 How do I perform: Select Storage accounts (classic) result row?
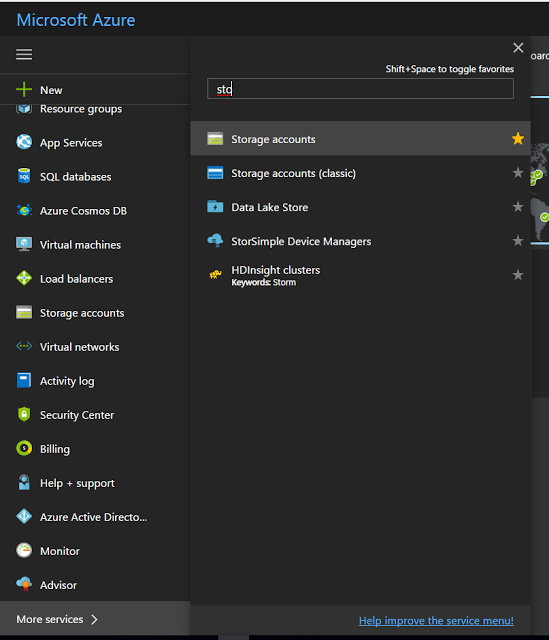(x=360, y=173)
